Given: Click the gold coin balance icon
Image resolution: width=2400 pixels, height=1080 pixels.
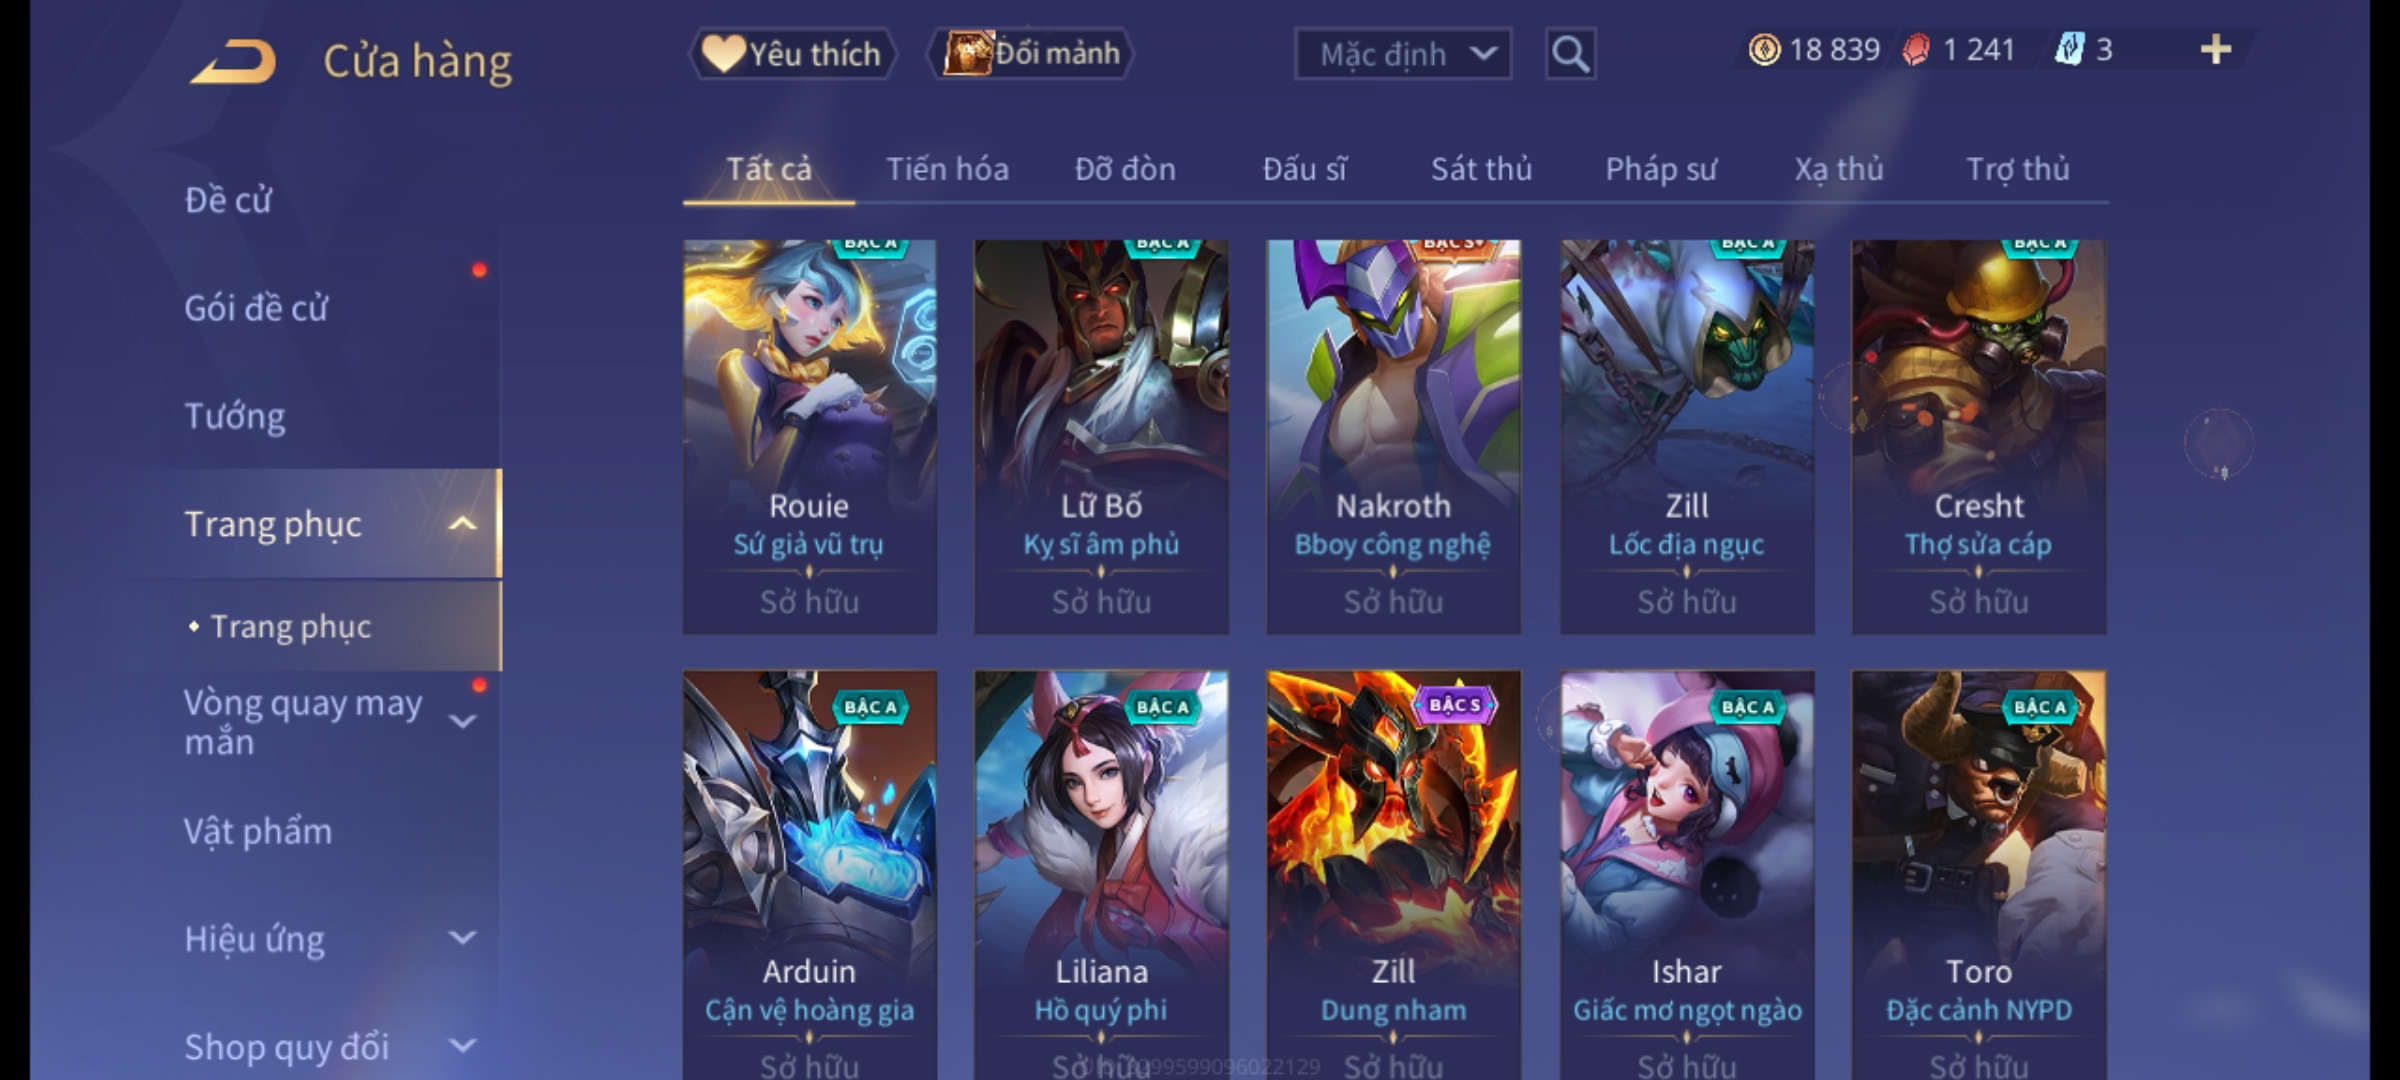Looking at the screenshot, I should (x=1764, y=50).
